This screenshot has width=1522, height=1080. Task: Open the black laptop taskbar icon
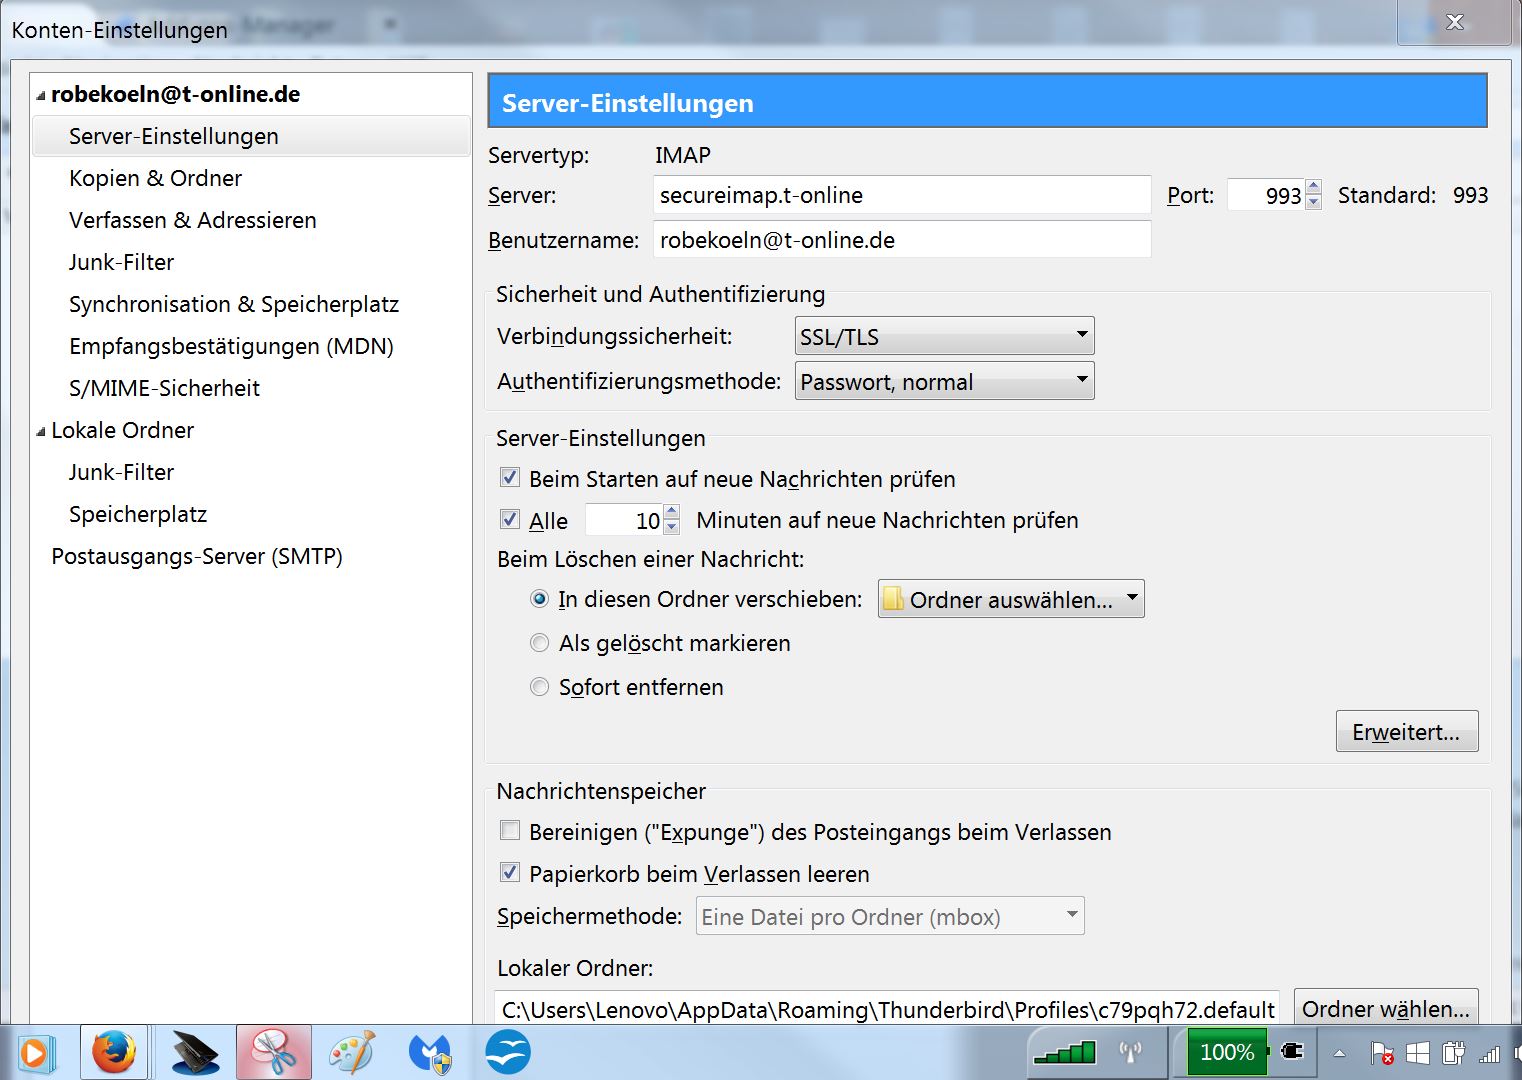pos(194,1052)
